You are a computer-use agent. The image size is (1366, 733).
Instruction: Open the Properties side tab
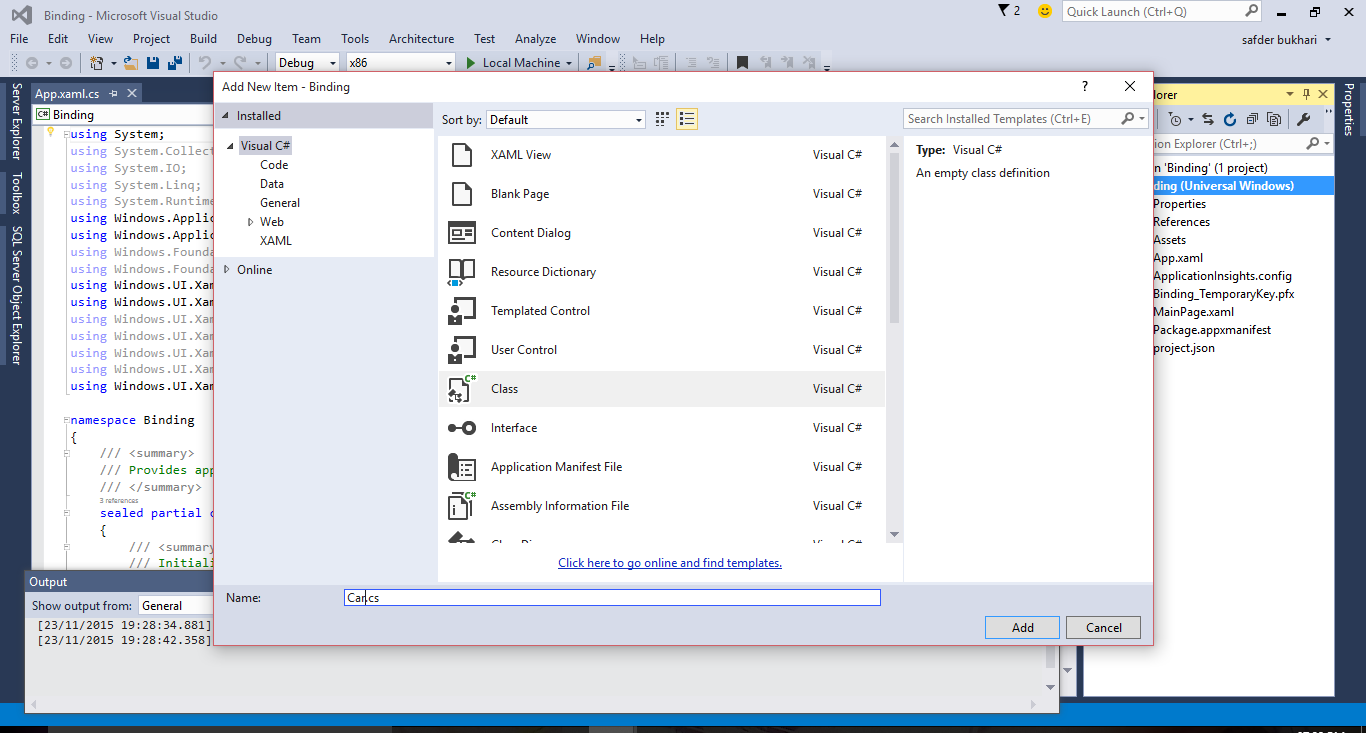(1349, 109)
